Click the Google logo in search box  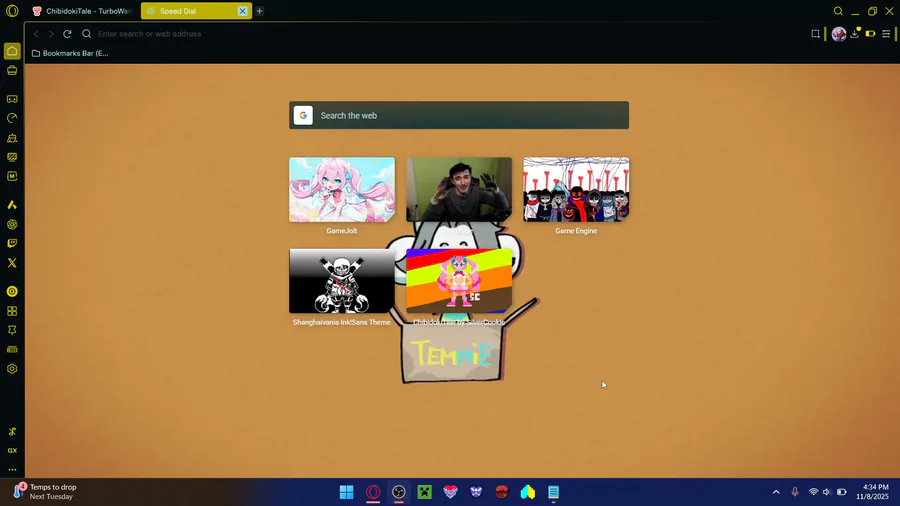(303, 115)
